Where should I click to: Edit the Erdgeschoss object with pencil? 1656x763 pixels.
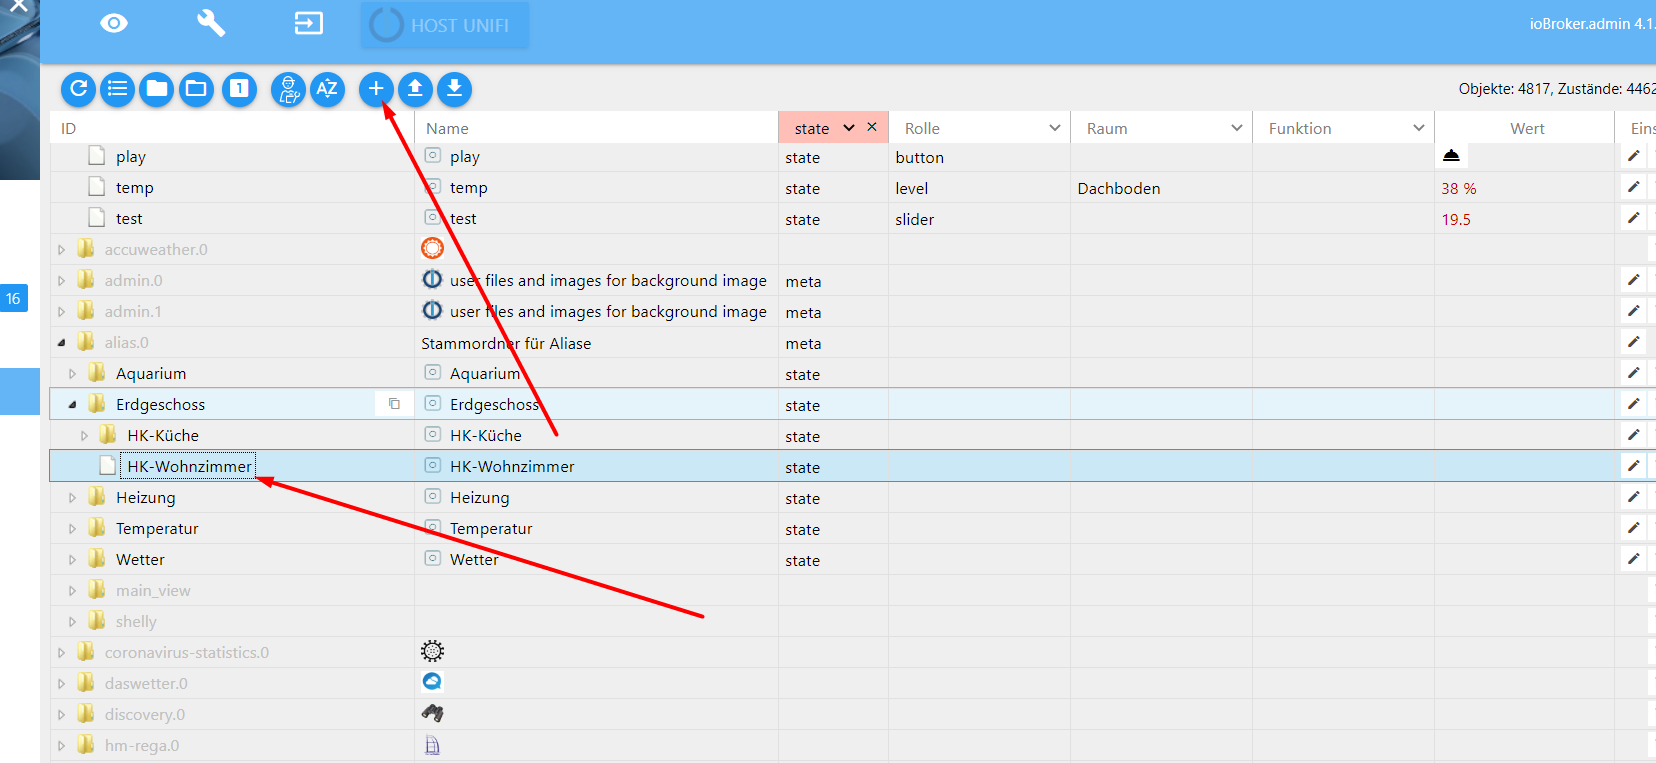tap(1633, 404)
